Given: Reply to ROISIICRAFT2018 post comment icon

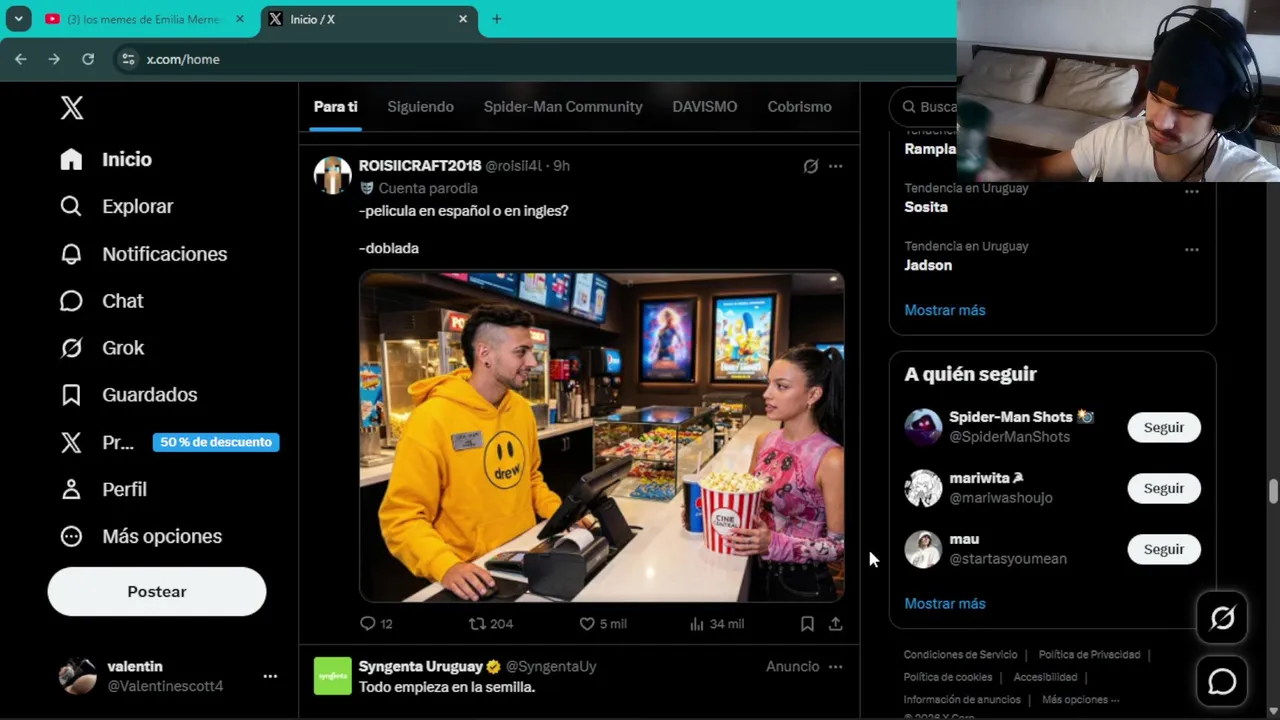Looking at the screenshot, I should [367, 623].
